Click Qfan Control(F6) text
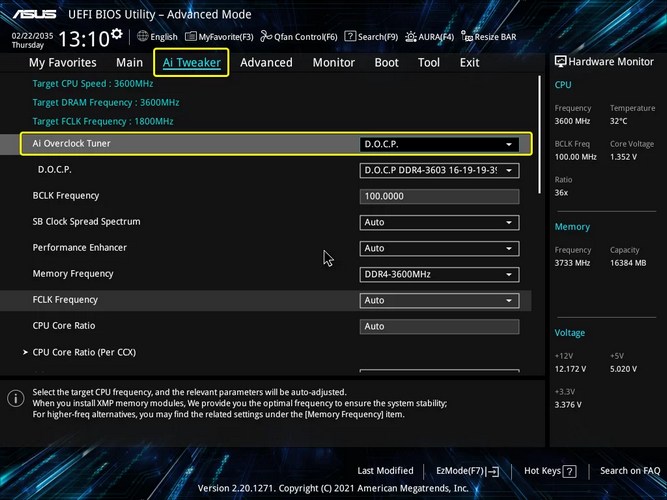 (x=305, y=37)
